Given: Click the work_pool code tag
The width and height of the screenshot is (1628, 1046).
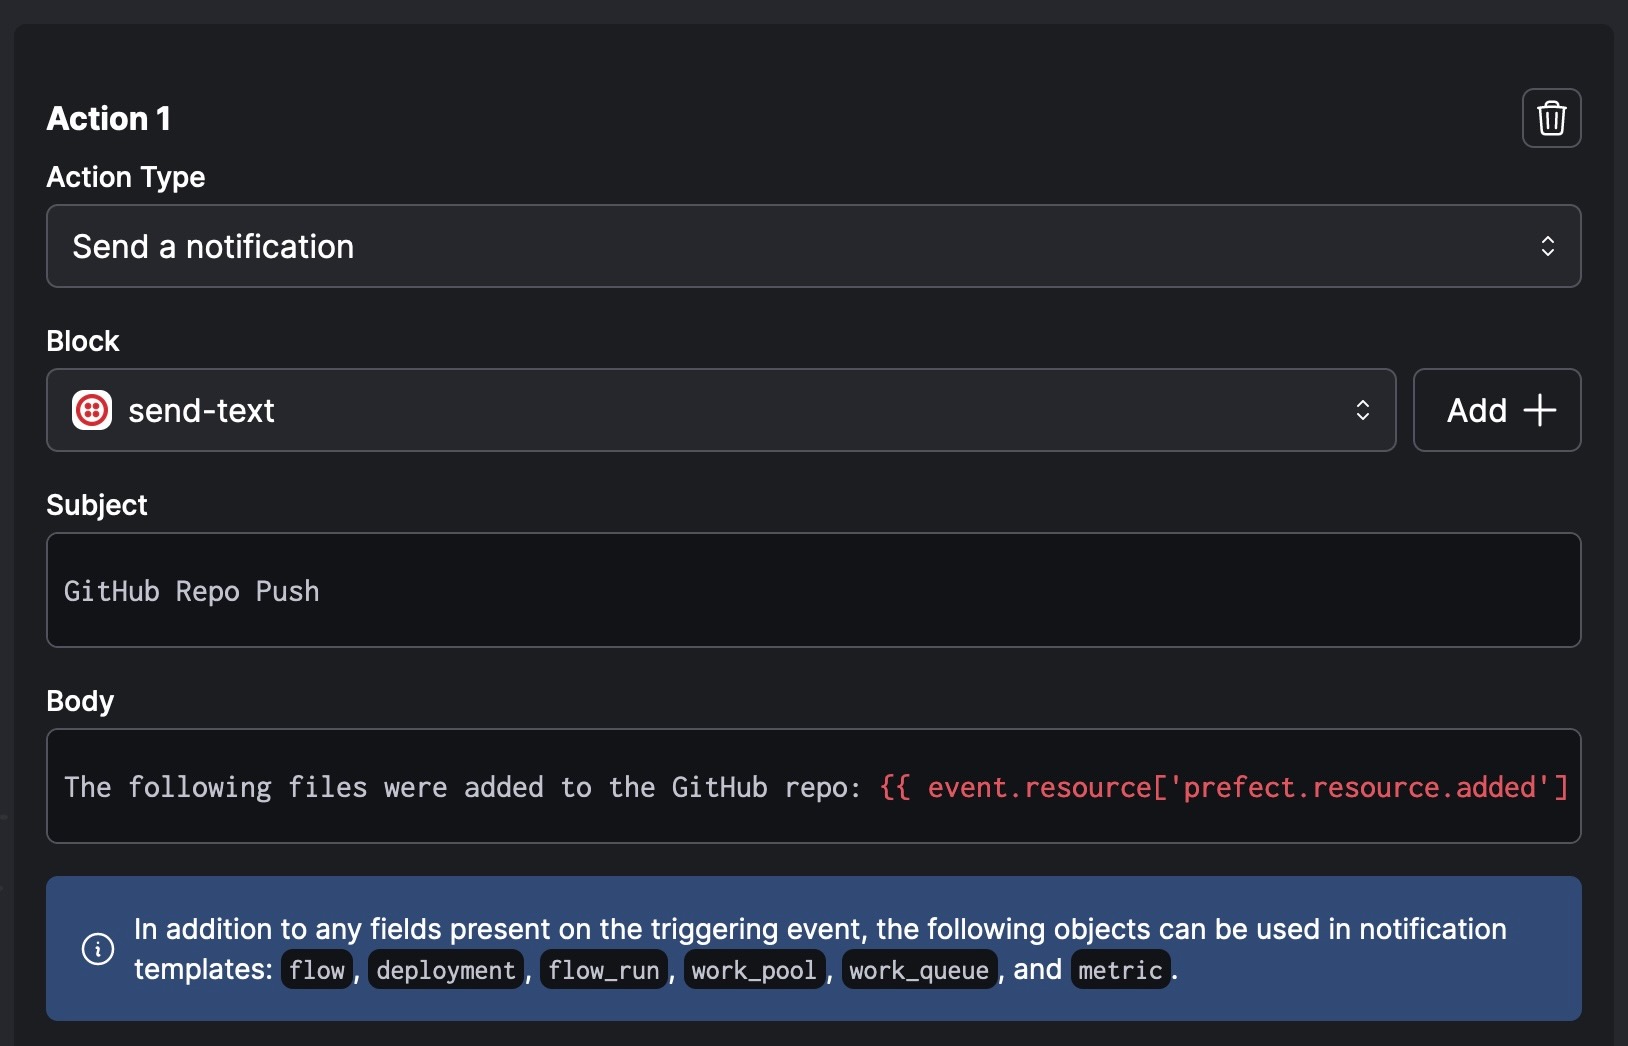Looking at the screenshot, I should (x=754, y=970).
